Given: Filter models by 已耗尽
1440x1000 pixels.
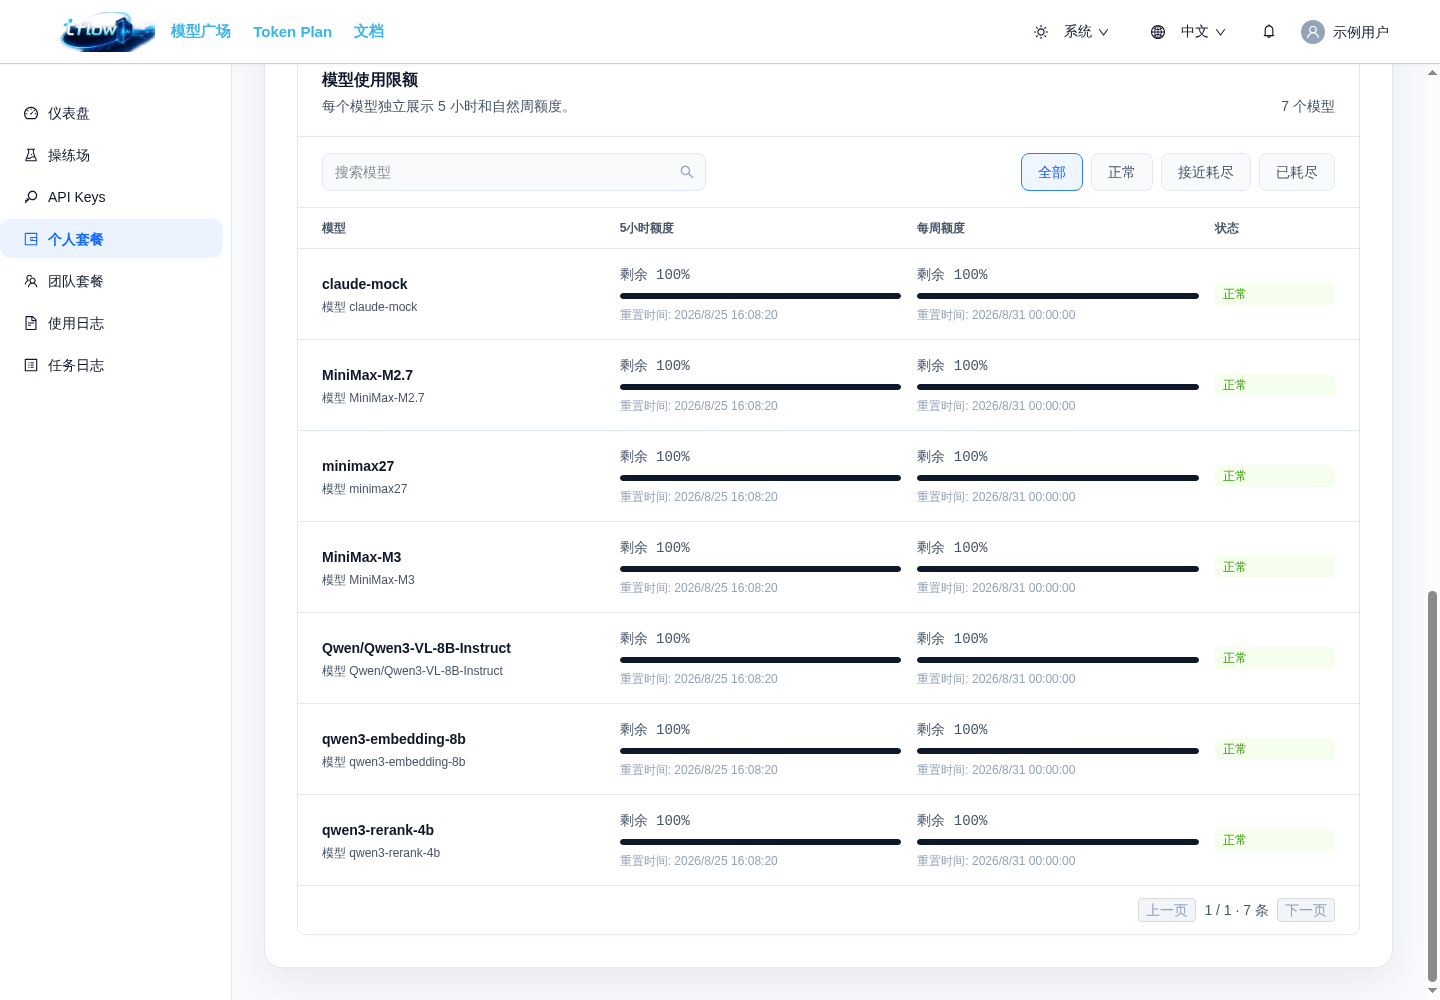Looking at the screenshot, I should point(1297,172).
